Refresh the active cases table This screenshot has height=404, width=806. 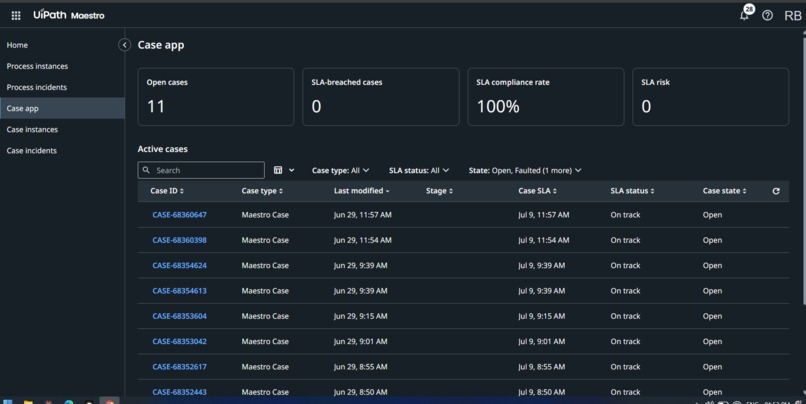(776, 191)
